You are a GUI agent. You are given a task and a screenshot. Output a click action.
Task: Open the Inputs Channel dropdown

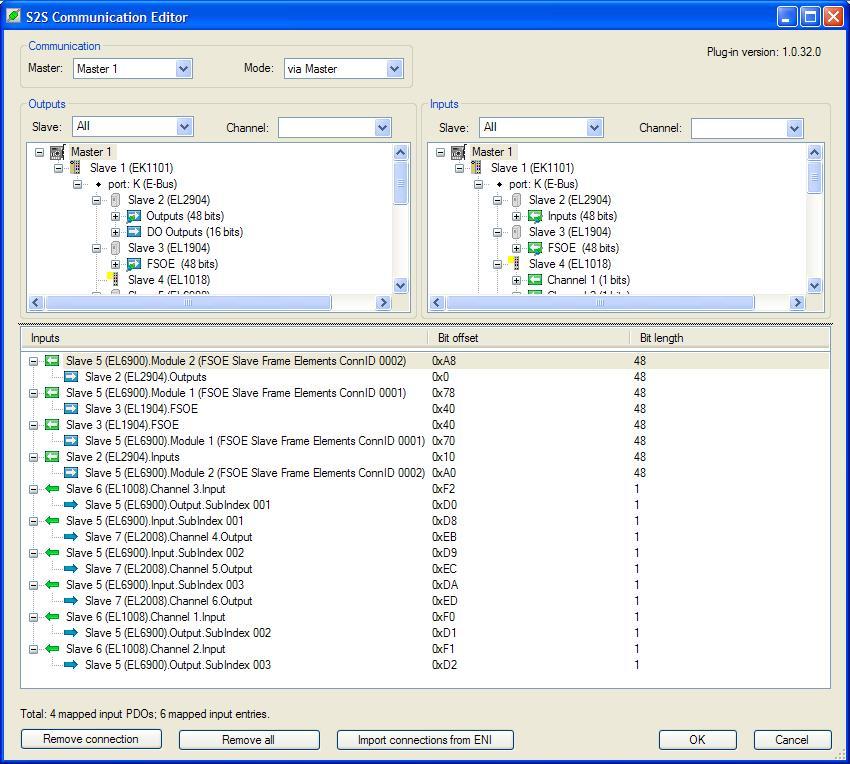coord(794,129)
